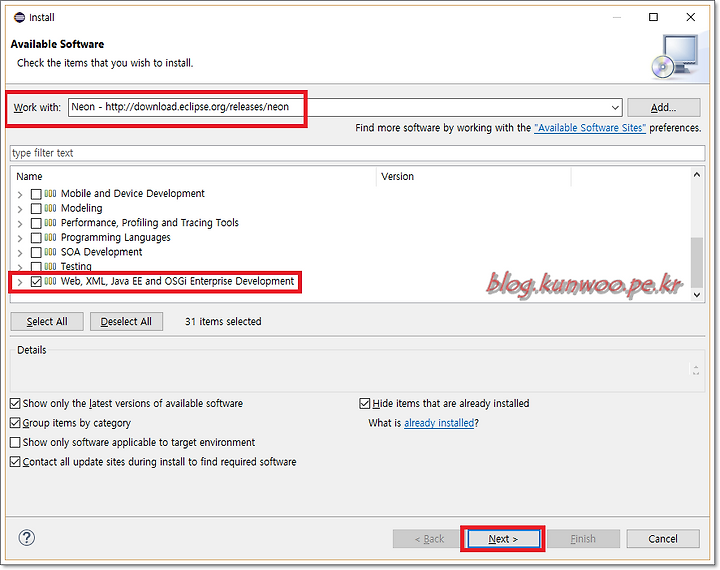The image size is (720, 570).
Task: Click the category icon next to SOA Development
Action: pyautogui.click(x=51, y=252)
